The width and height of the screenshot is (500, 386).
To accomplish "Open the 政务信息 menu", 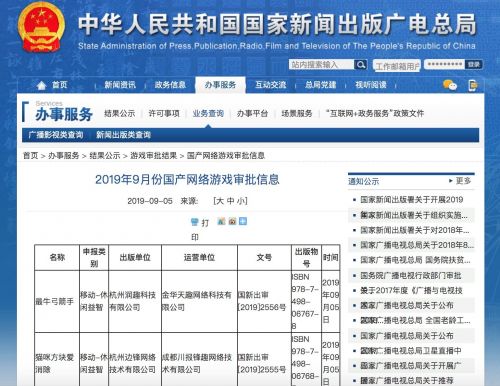I will point(170,85).
